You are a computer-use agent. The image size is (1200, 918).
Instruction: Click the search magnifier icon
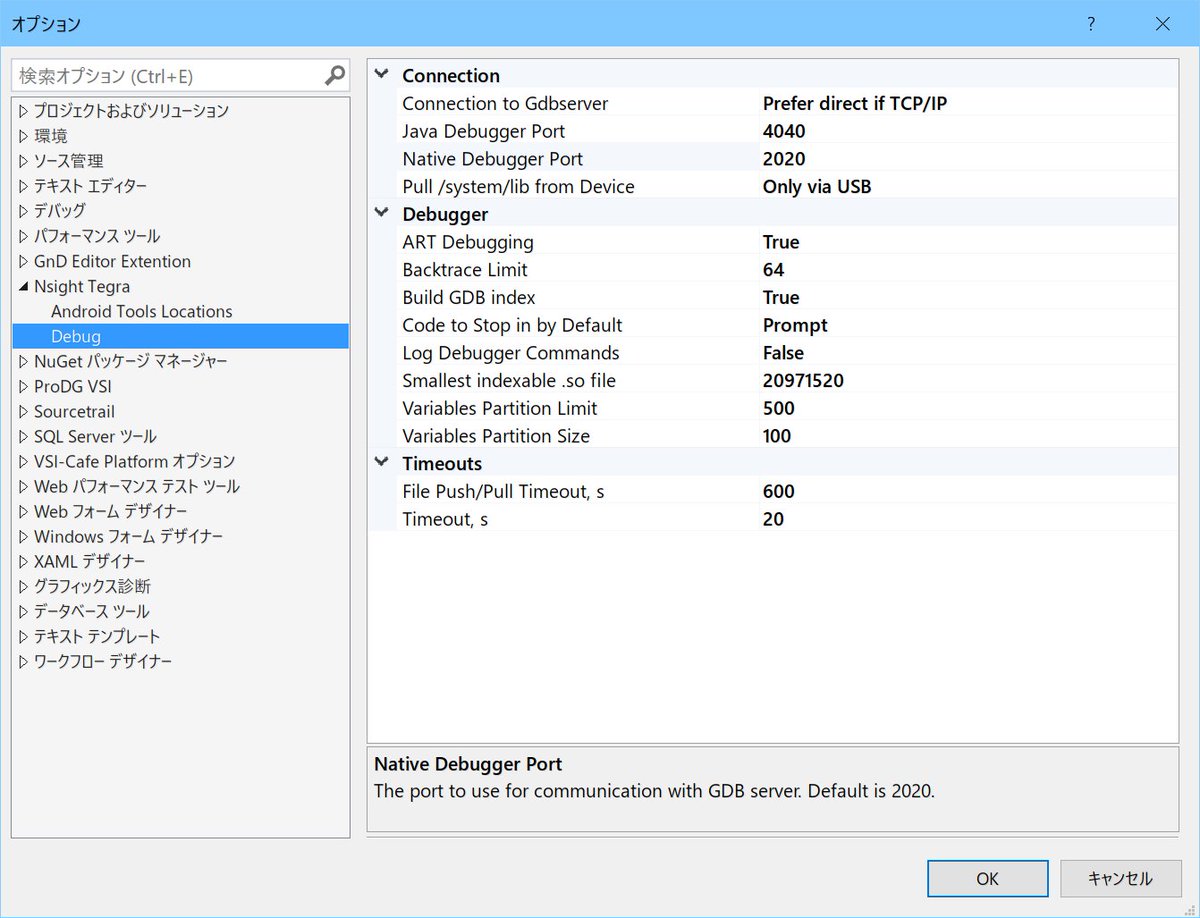pyautogui.click(x=335, y=75)
